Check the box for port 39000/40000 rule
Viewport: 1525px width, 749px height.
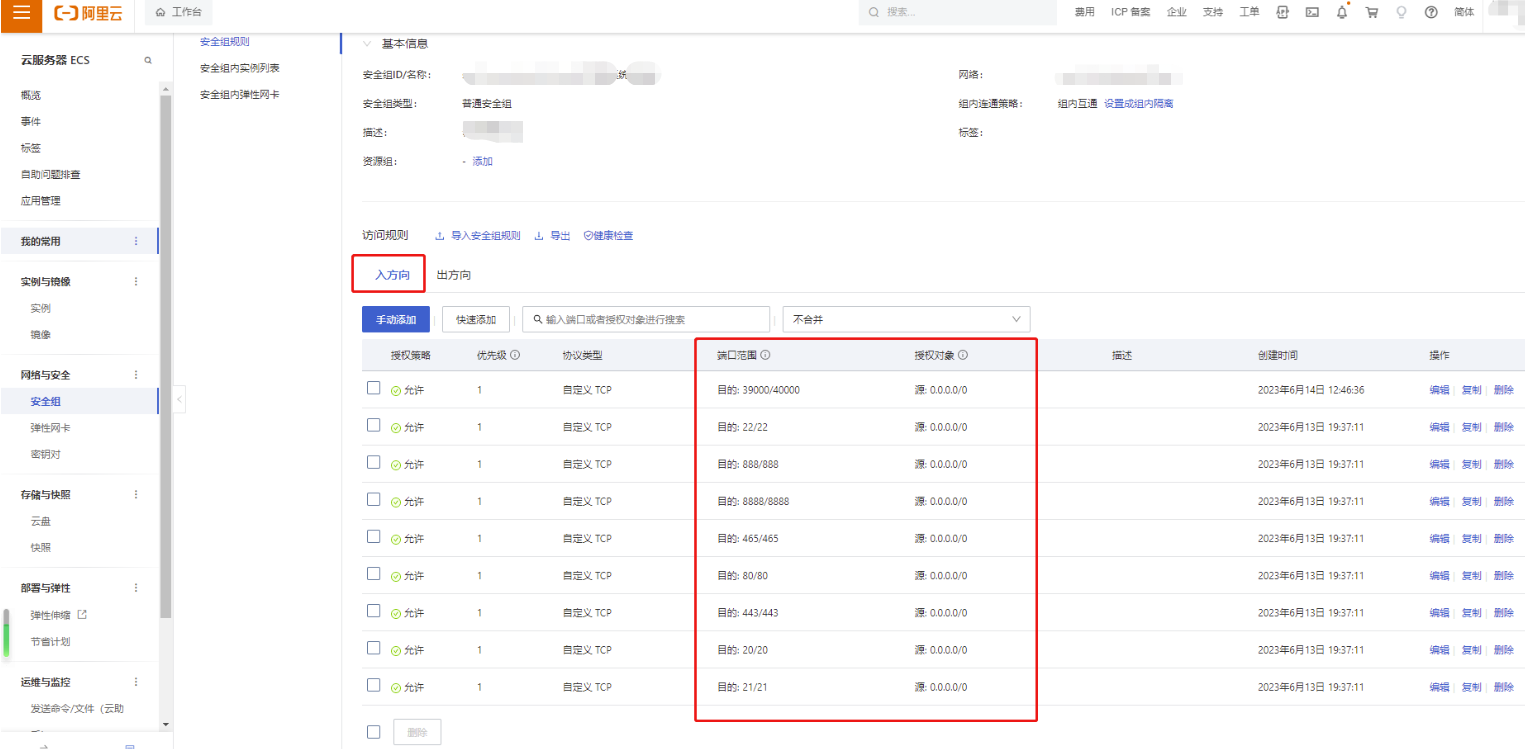(x=373, y=389)
